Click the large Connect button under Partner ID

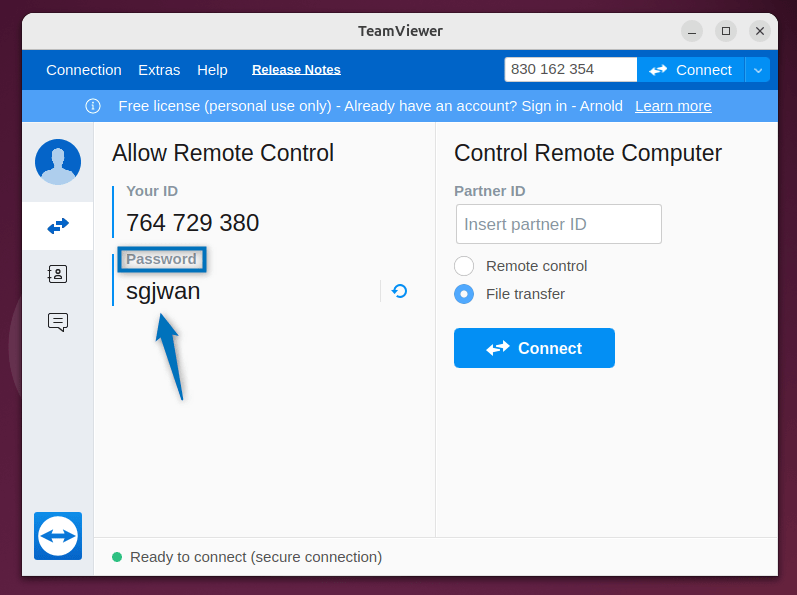tap(534, 348)
